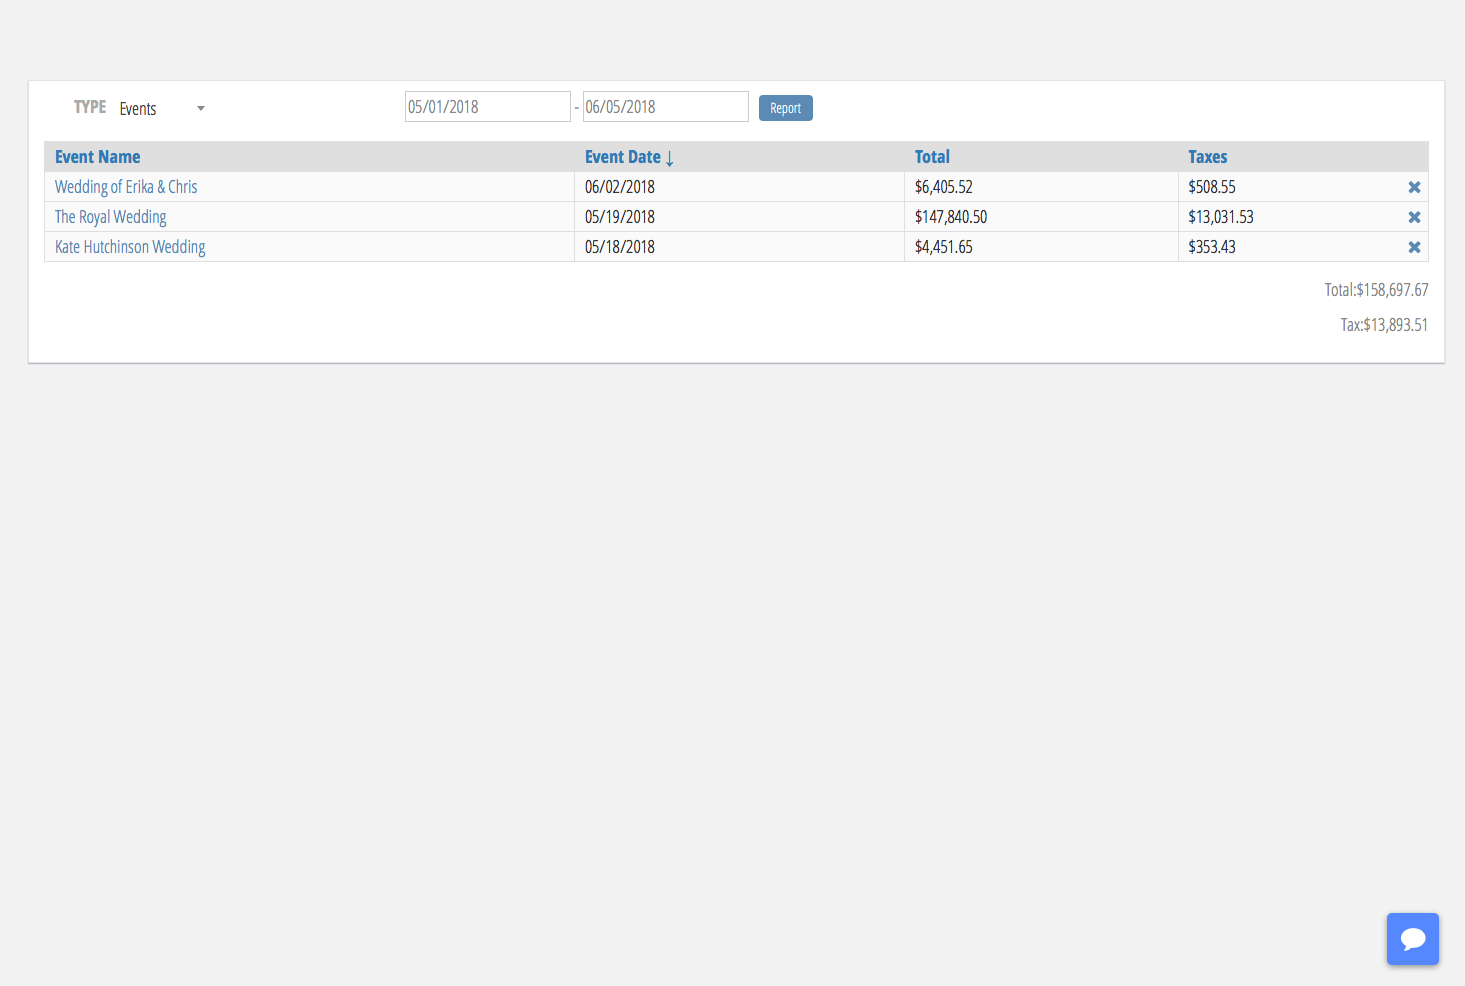Click the $147,840.50 total cell

click(951, 217)
